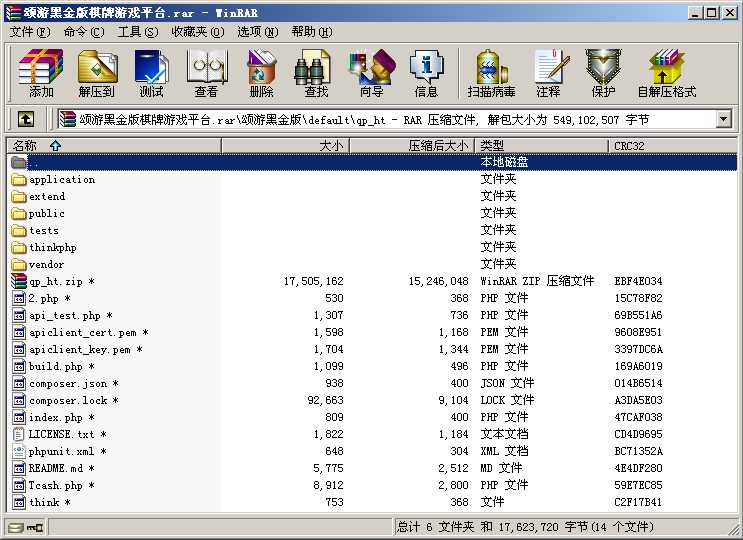Sort by 类型 column header
Viewport: 743px width, 540px height.
(541, 145)
